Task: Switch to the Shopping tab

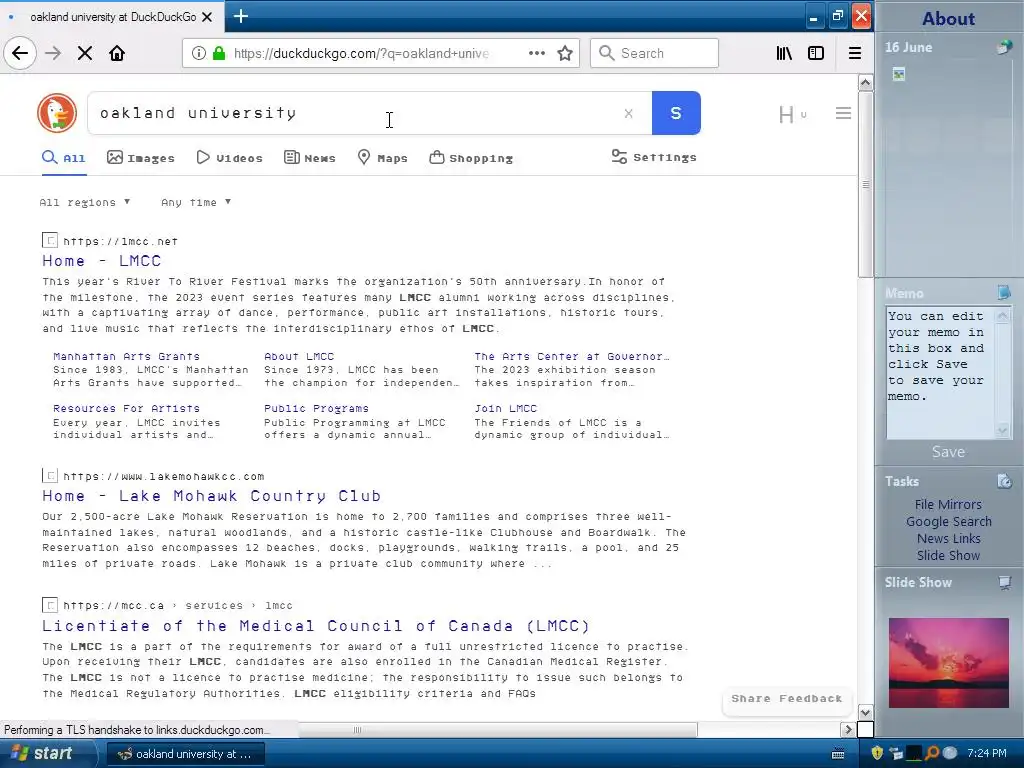Action: coord(471,157)
